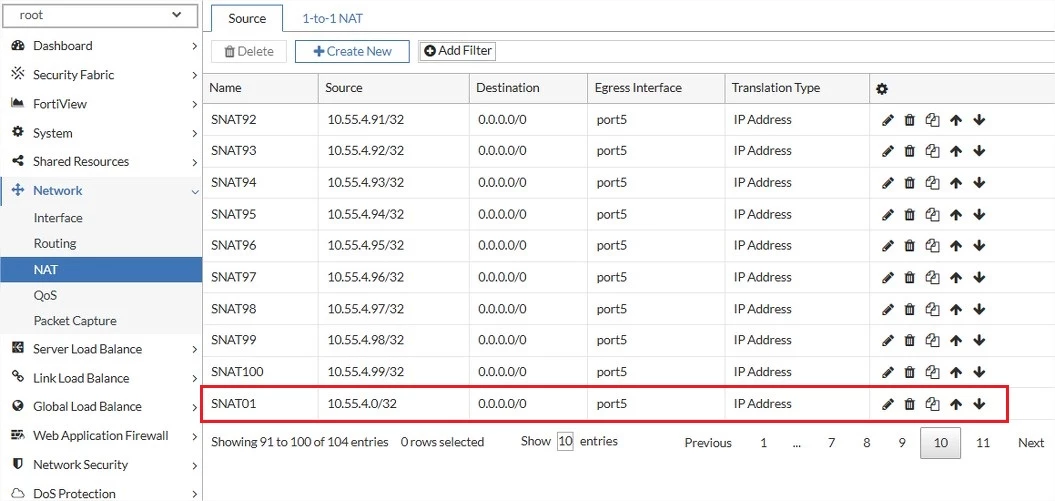Open QoS under Network
Image resolution: width=1055 pixels, height=501 pixels.
point(45,295)
